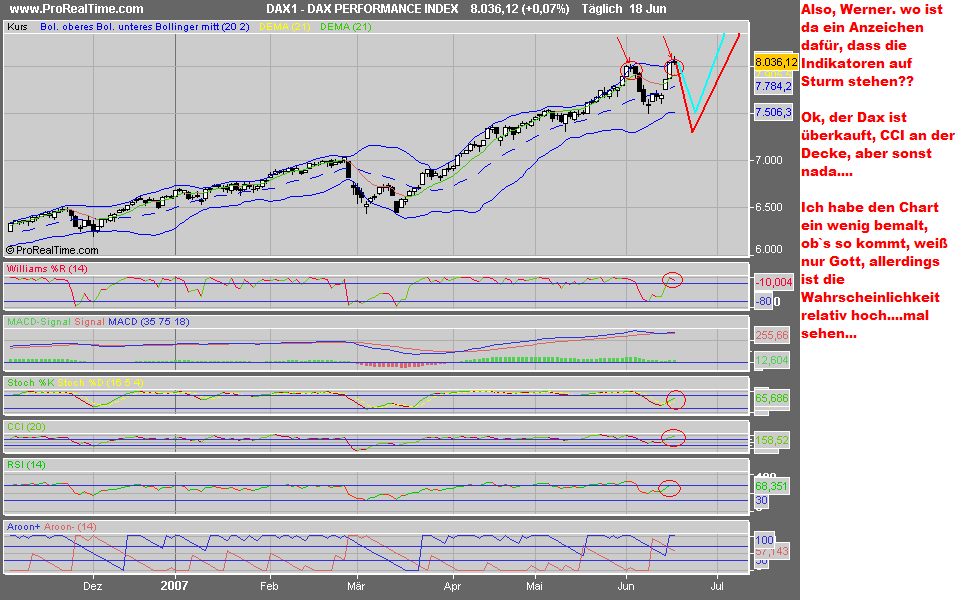Click the Dez month on time axis
Image resolution: width=957 pixels, height=600 pixels.
[92, 586]
